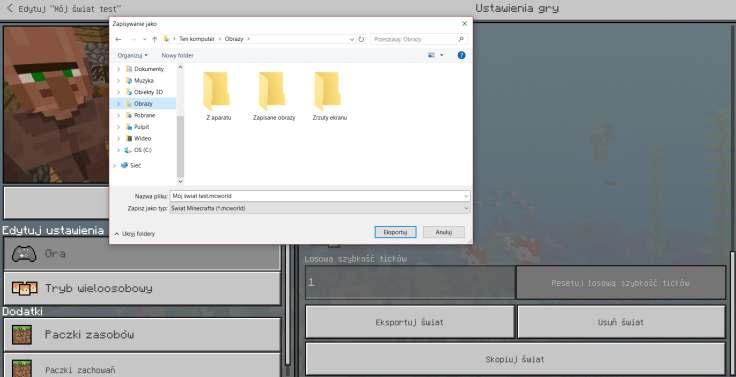The height and width of the screenshot is (377, 736).
Task: Expand the Sieć network node
Action: click(x=114, y=165)
